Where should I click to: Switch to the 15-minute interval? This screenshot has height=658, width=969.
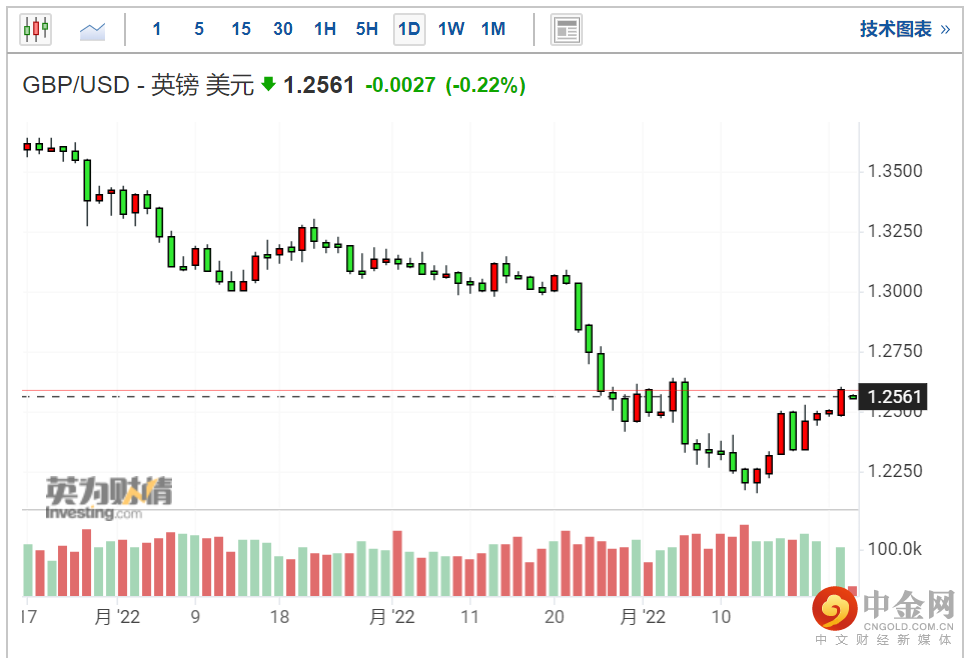click(241, 29)
